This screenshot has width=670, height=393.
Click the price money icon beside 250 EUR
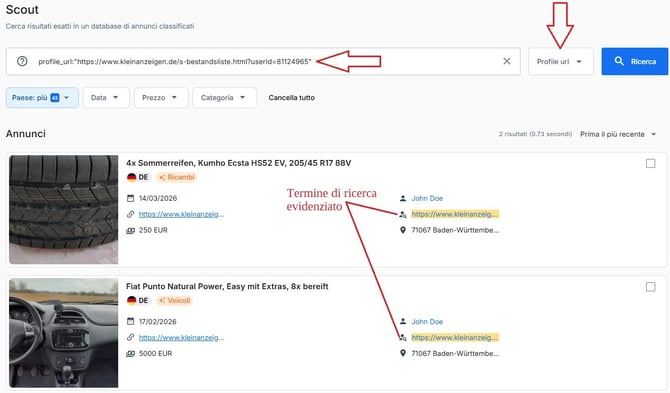click(x=130, y=231)
